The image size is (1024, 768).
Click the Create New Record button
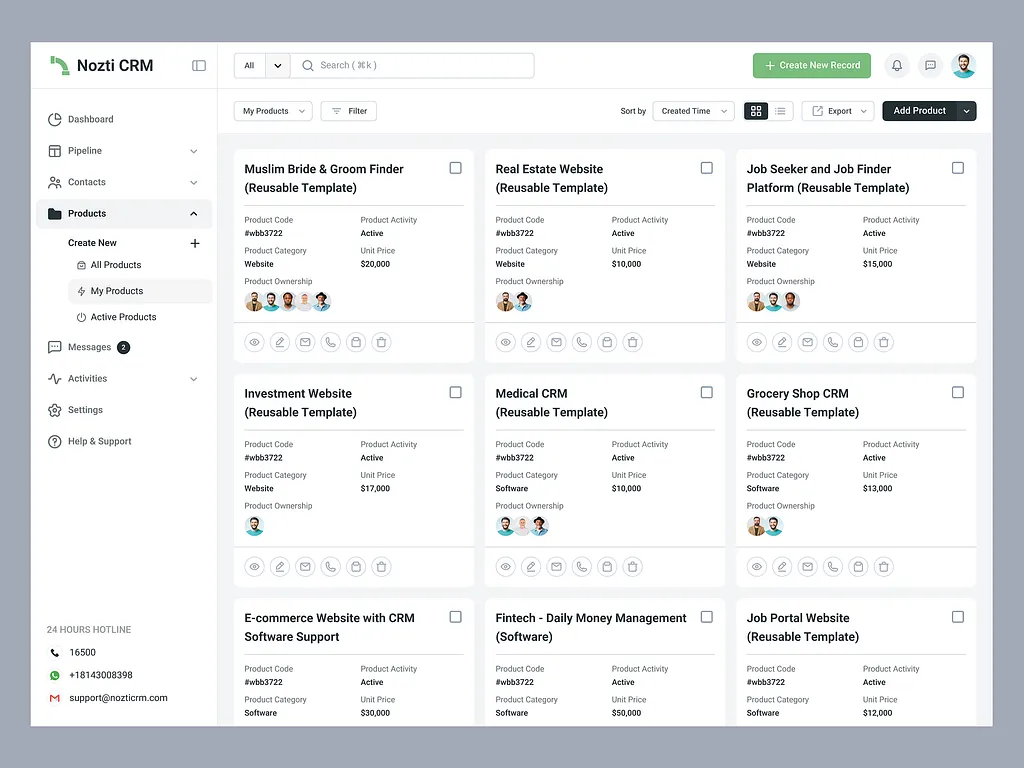811,65
